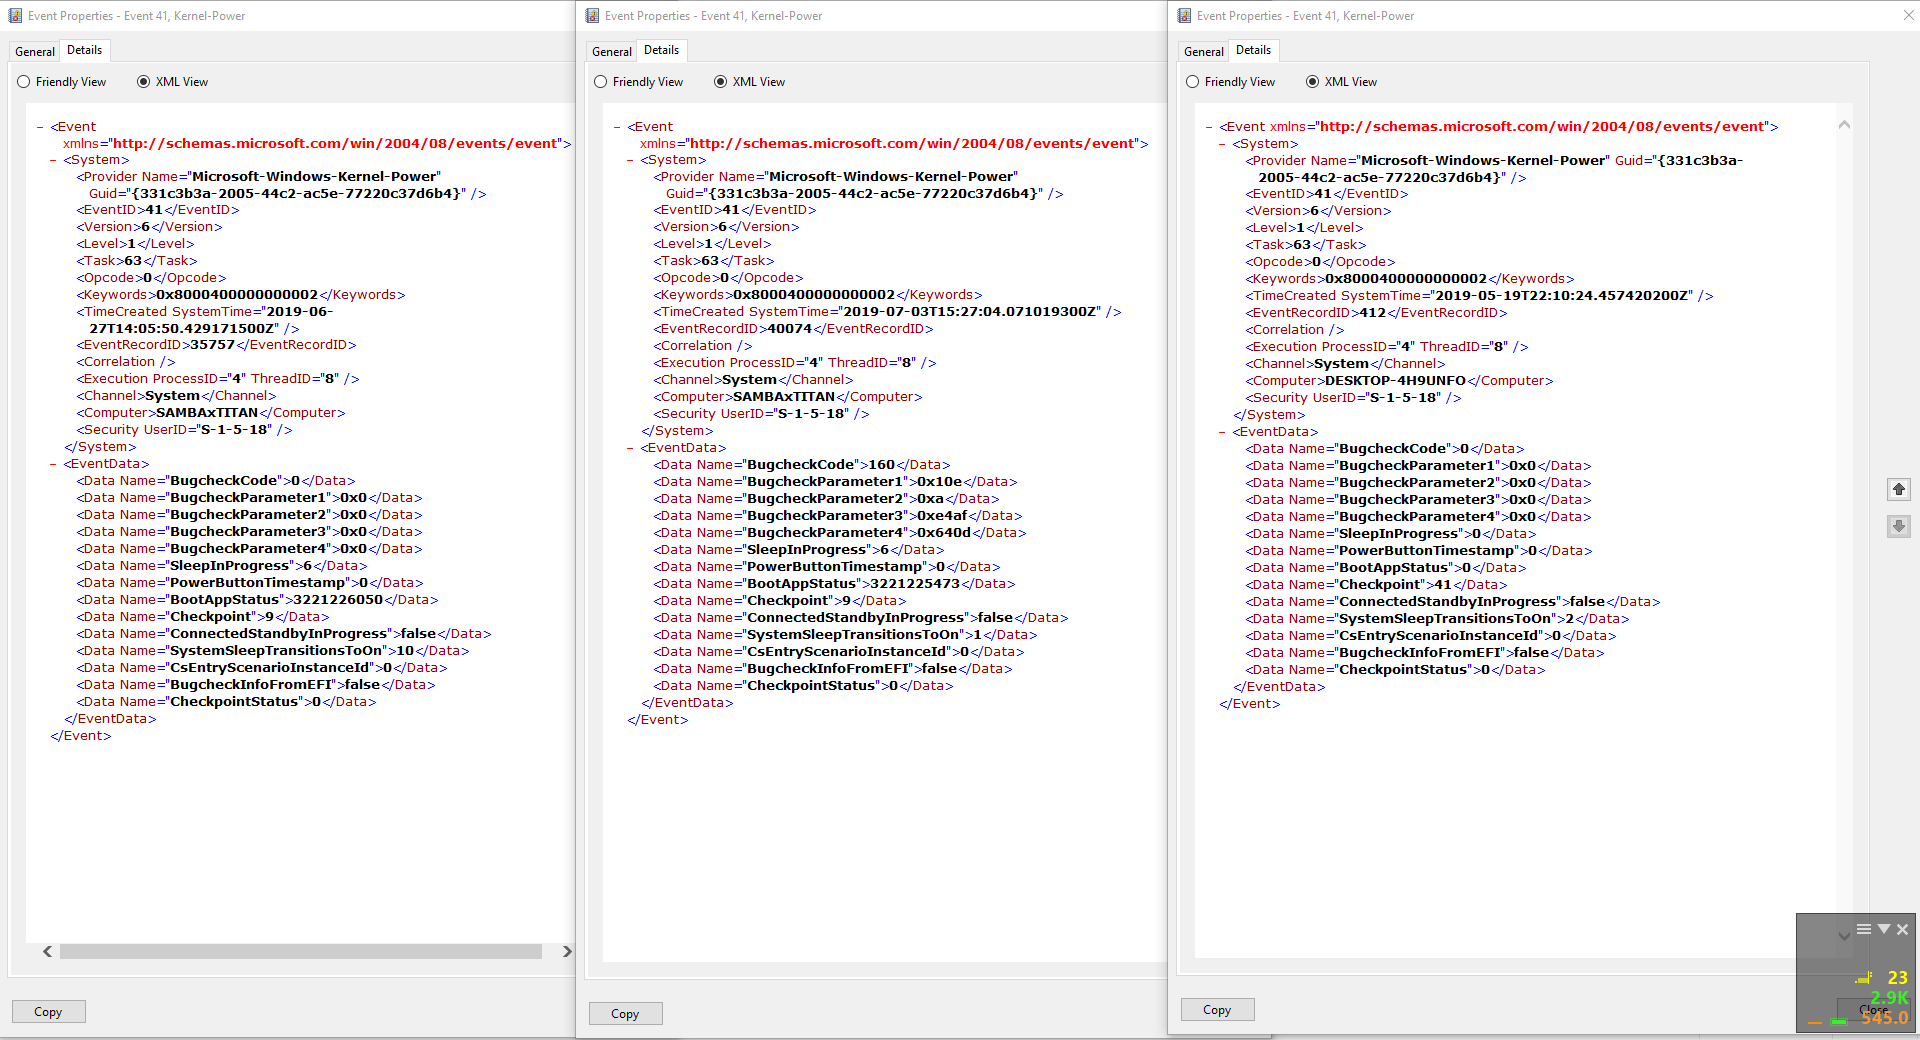The image size is (1920, 1040).
Task: Click Copy button in middle window
Action: pyautogui.click(x=625, y=1014)
